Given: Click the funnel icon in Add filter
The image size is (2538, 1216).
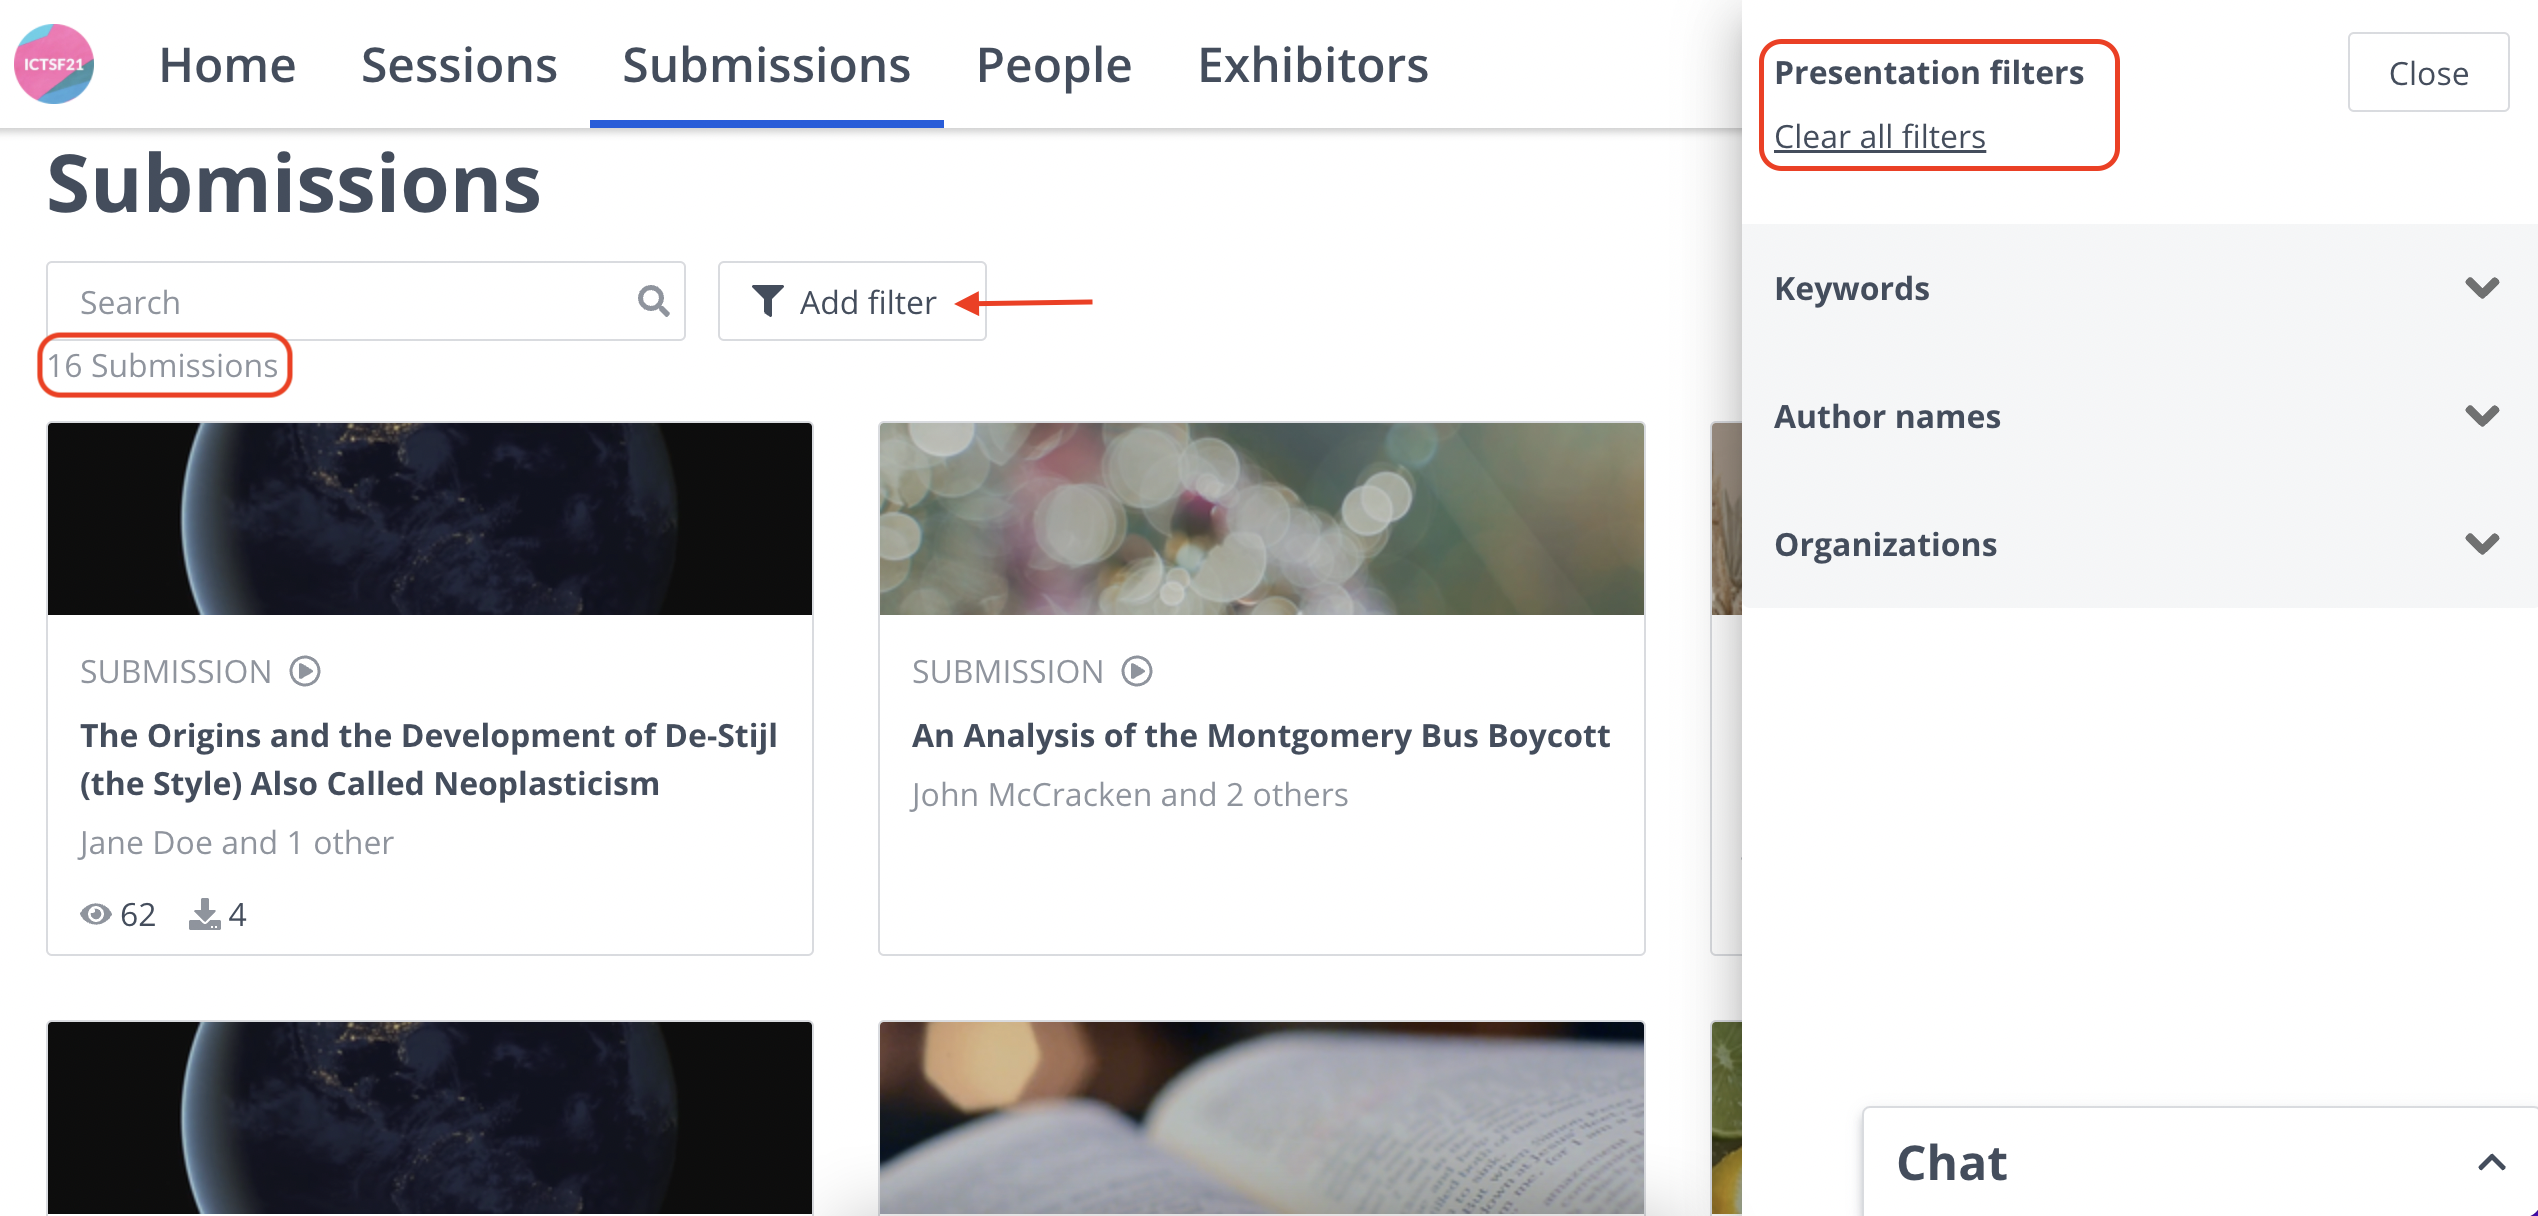Looking at the screenshot, I should pyautogui.click(x=767, y=300).
